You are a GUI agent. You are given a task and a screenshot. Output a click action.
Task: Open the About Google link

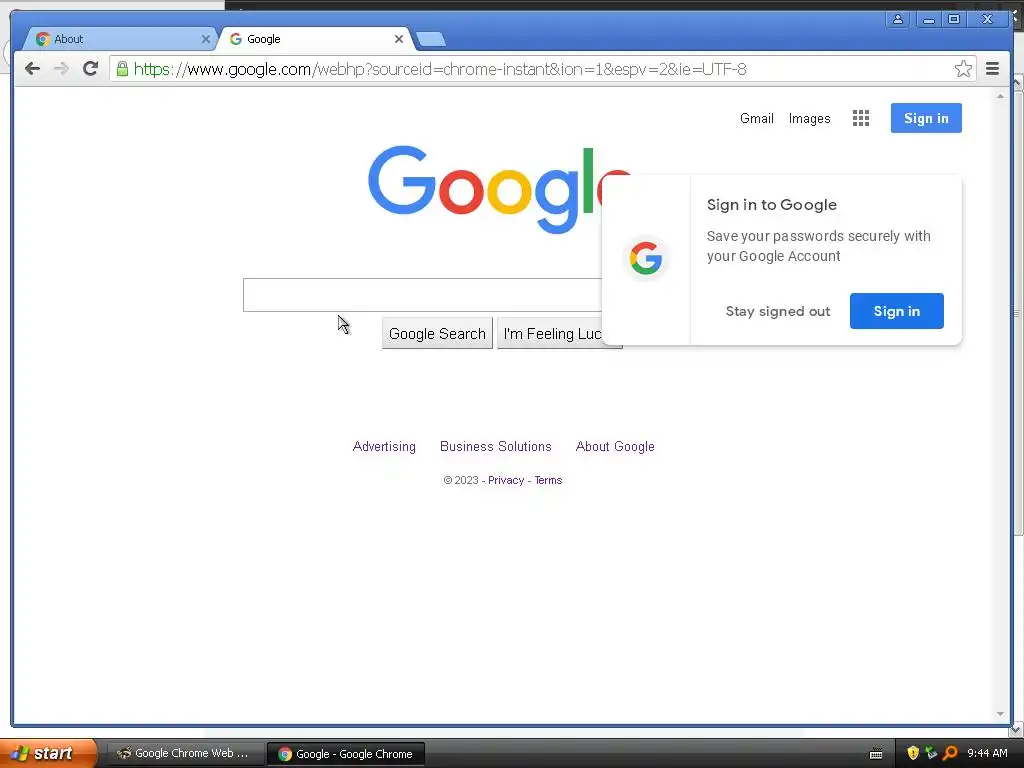tap(615, 447)
